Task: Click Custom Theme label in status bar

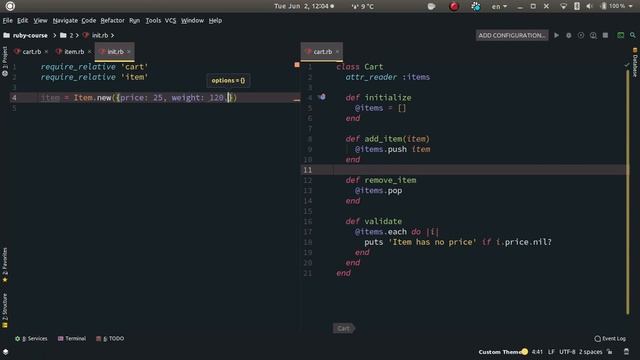Action: coord(500,351)
